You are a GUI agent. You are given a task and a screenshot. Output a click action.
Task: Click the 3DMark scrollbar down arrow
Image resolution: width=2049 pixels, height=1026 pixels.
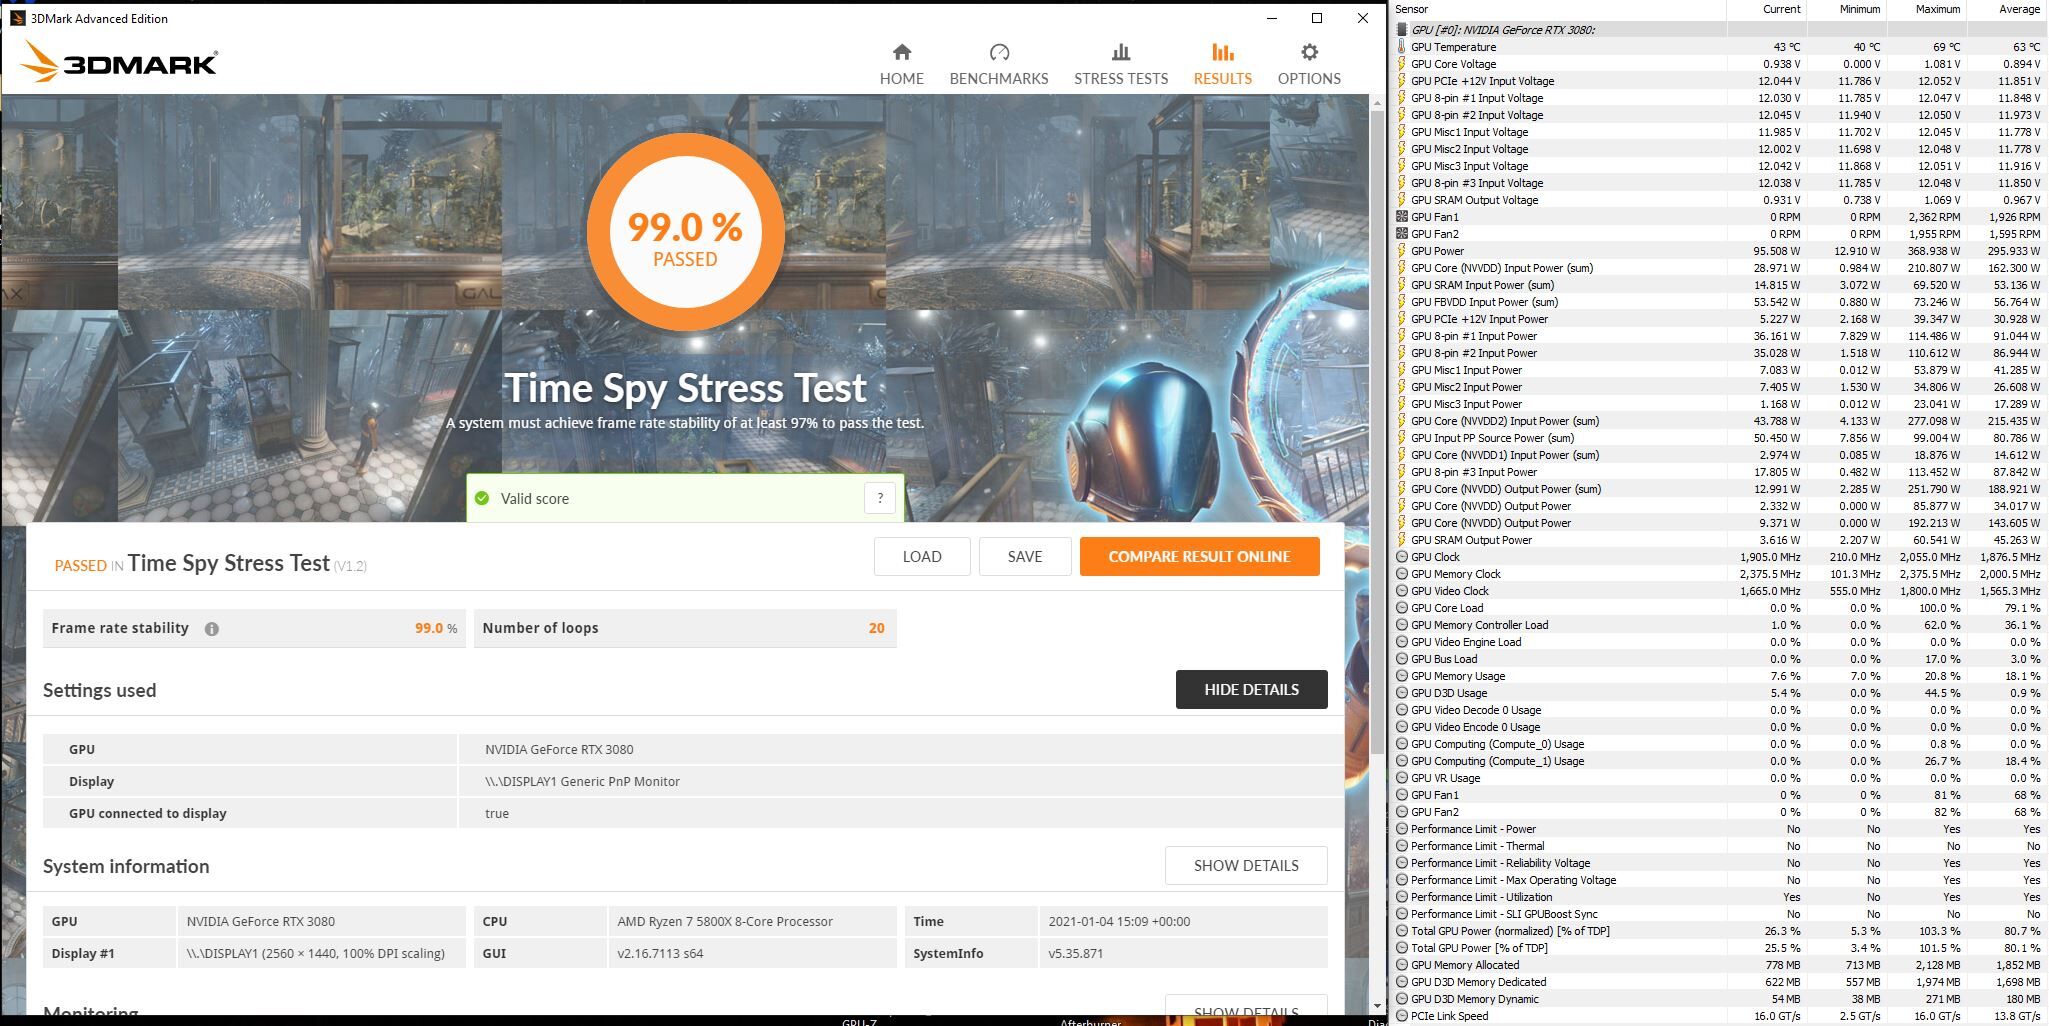[x=1377, y=1005]
